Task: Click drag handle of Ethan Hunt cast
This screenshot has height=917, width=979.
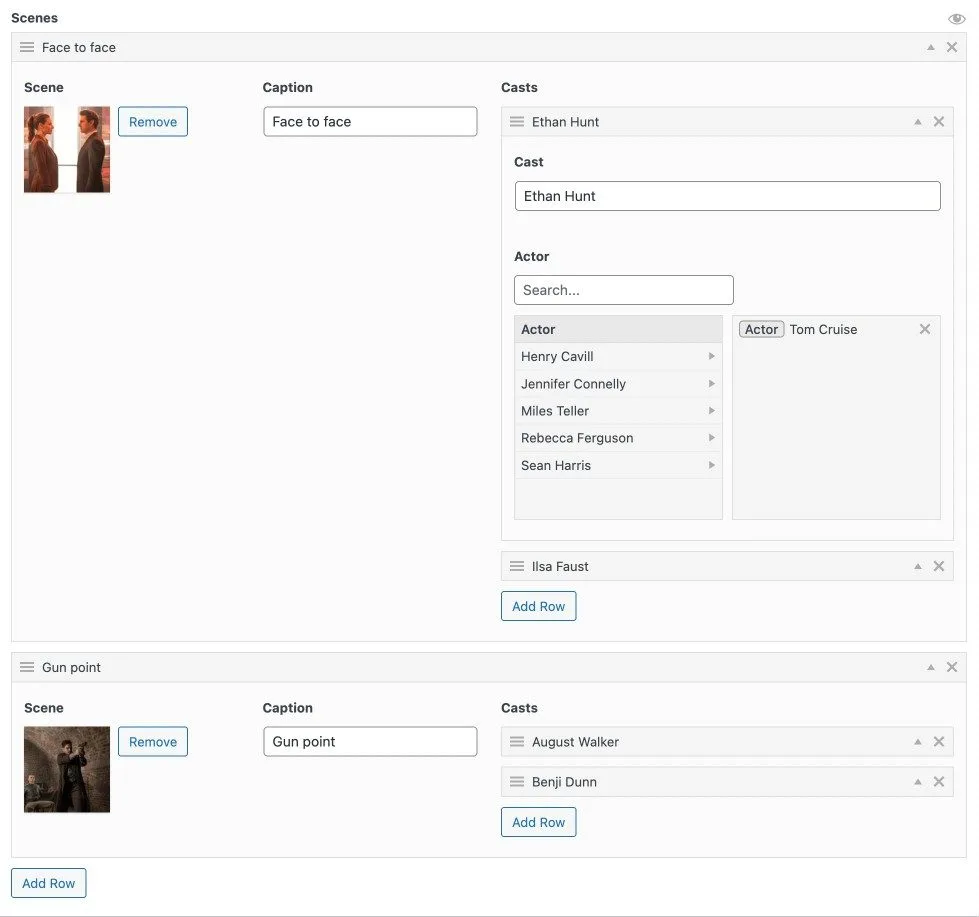Action: pyautogui.click(x=517, y=122)
